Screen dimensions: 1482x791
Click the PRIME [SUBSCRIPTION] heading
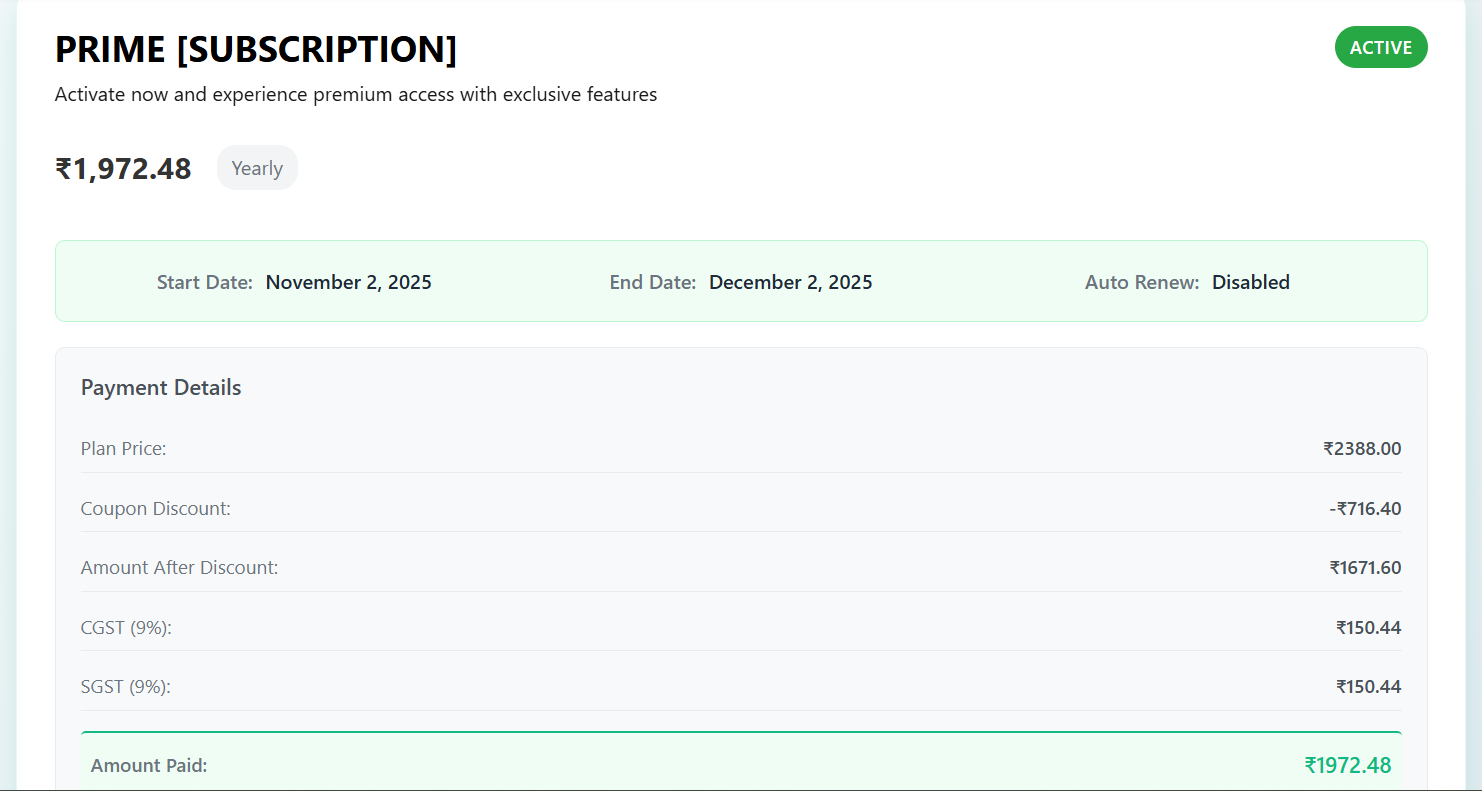[256, 49]
